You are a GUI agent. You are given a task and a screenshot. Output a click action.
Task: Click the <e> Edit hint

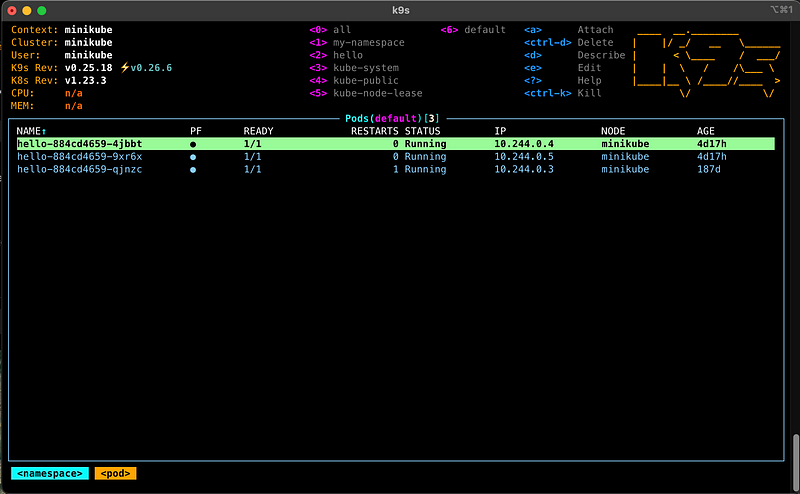[563, 68]
